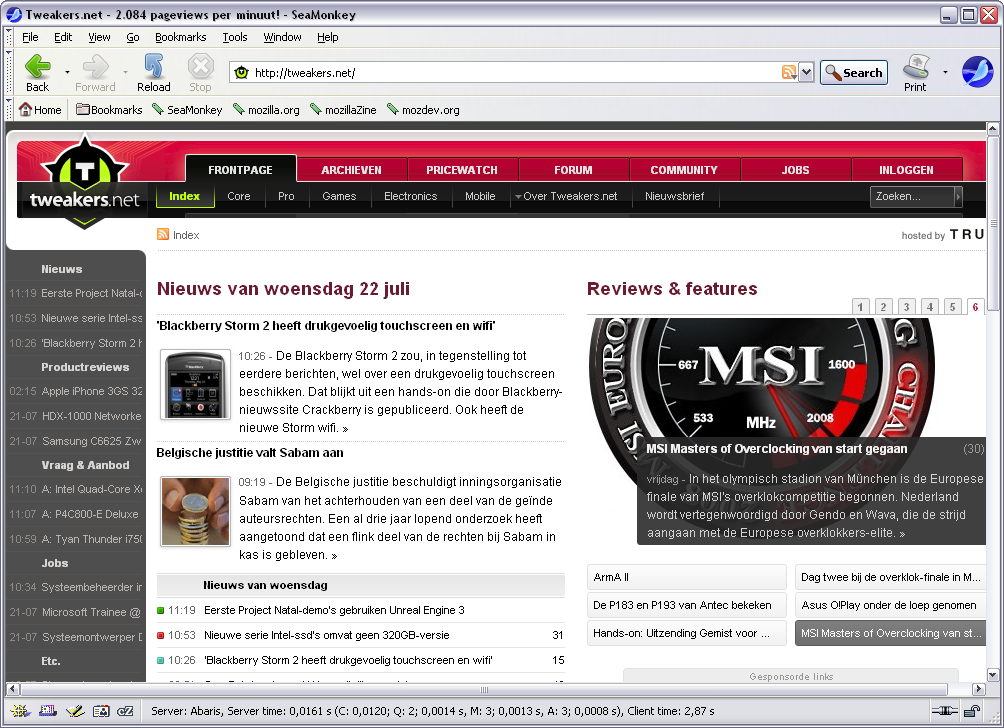
Task: Open Navigator from status bar component icon
Action: (x=19, y=710)
